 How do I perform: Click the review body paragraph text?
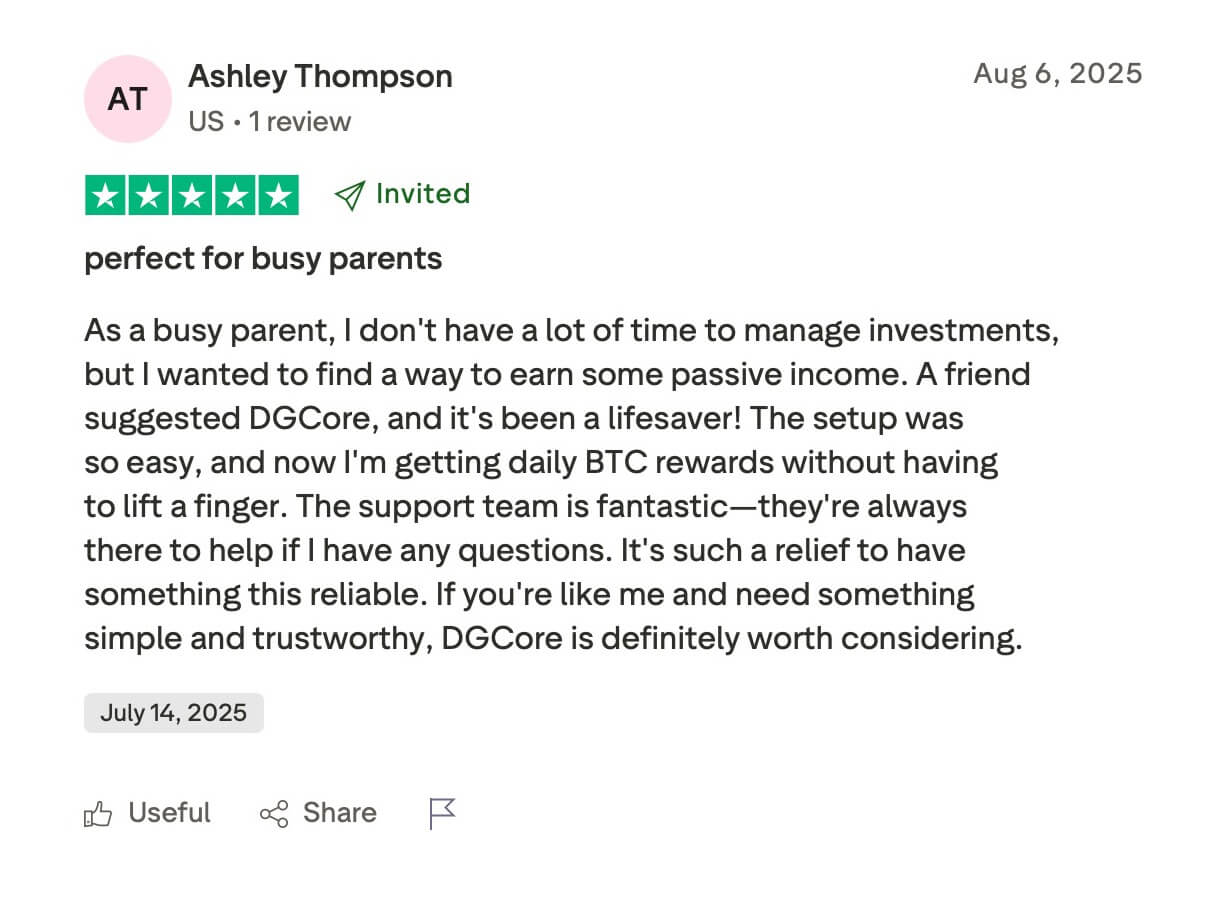pos(570,484)
